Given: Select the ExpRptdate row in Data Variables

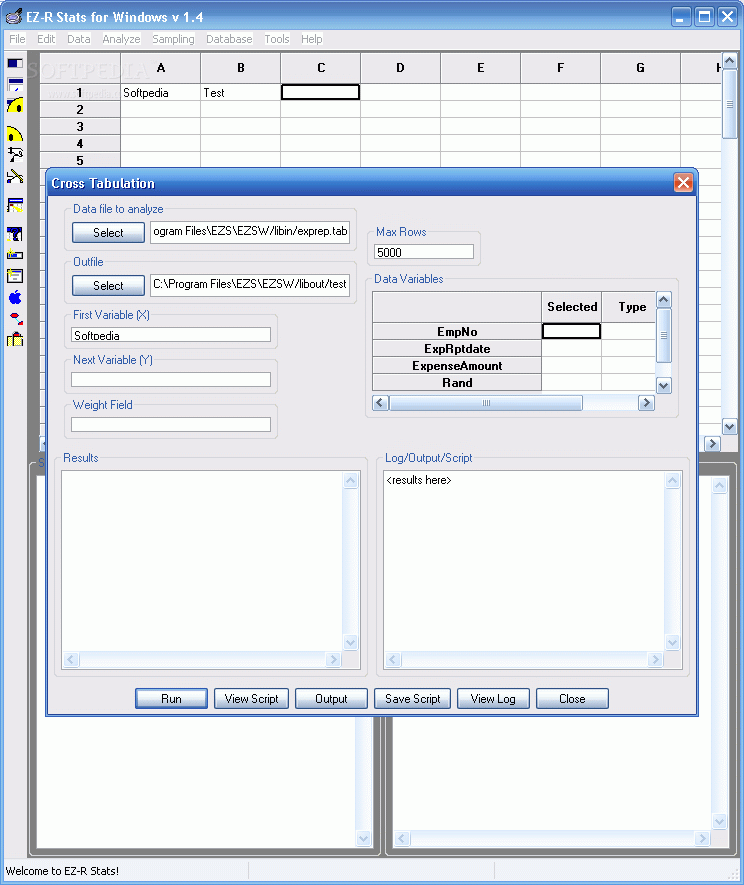Looking at the screenshot, I should pyautogui.click(x=457, y=348).
